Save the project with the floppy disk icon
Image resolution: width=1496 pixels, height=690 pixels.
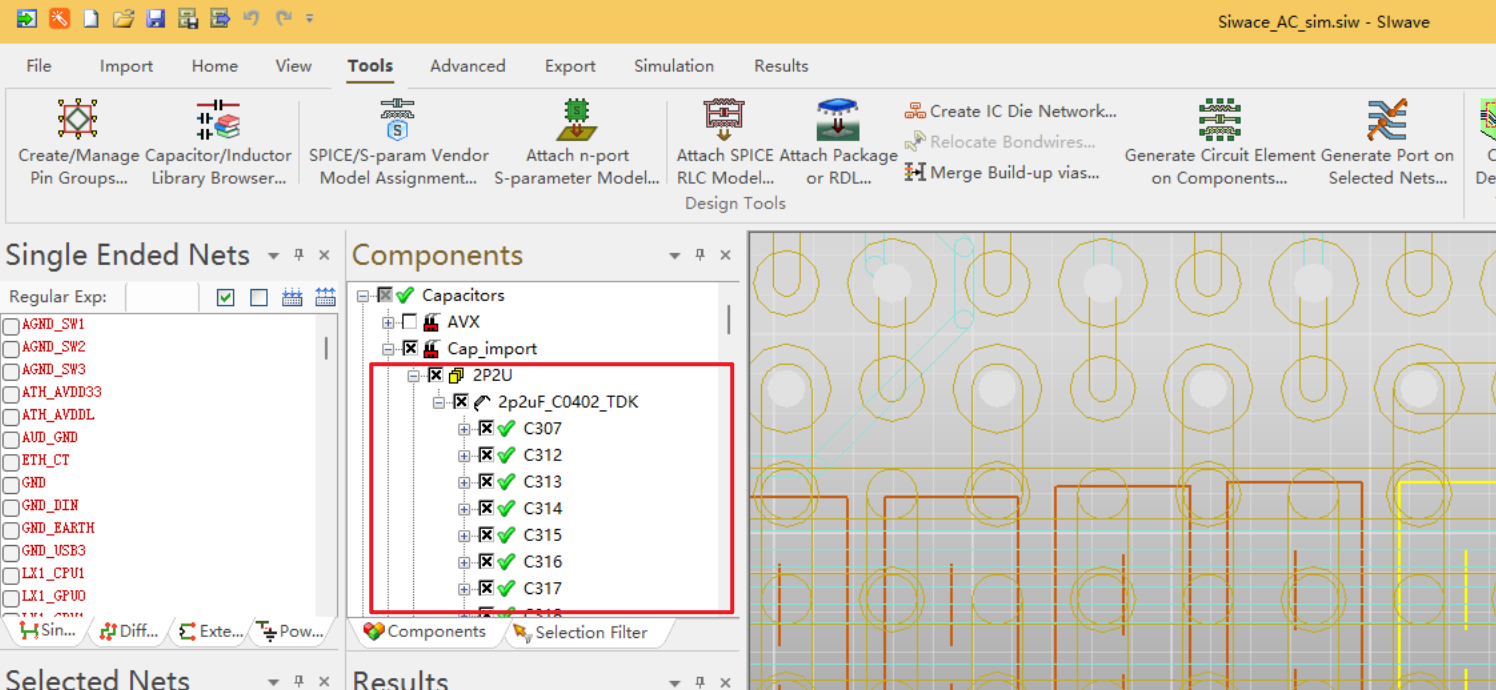pos(155,18)
